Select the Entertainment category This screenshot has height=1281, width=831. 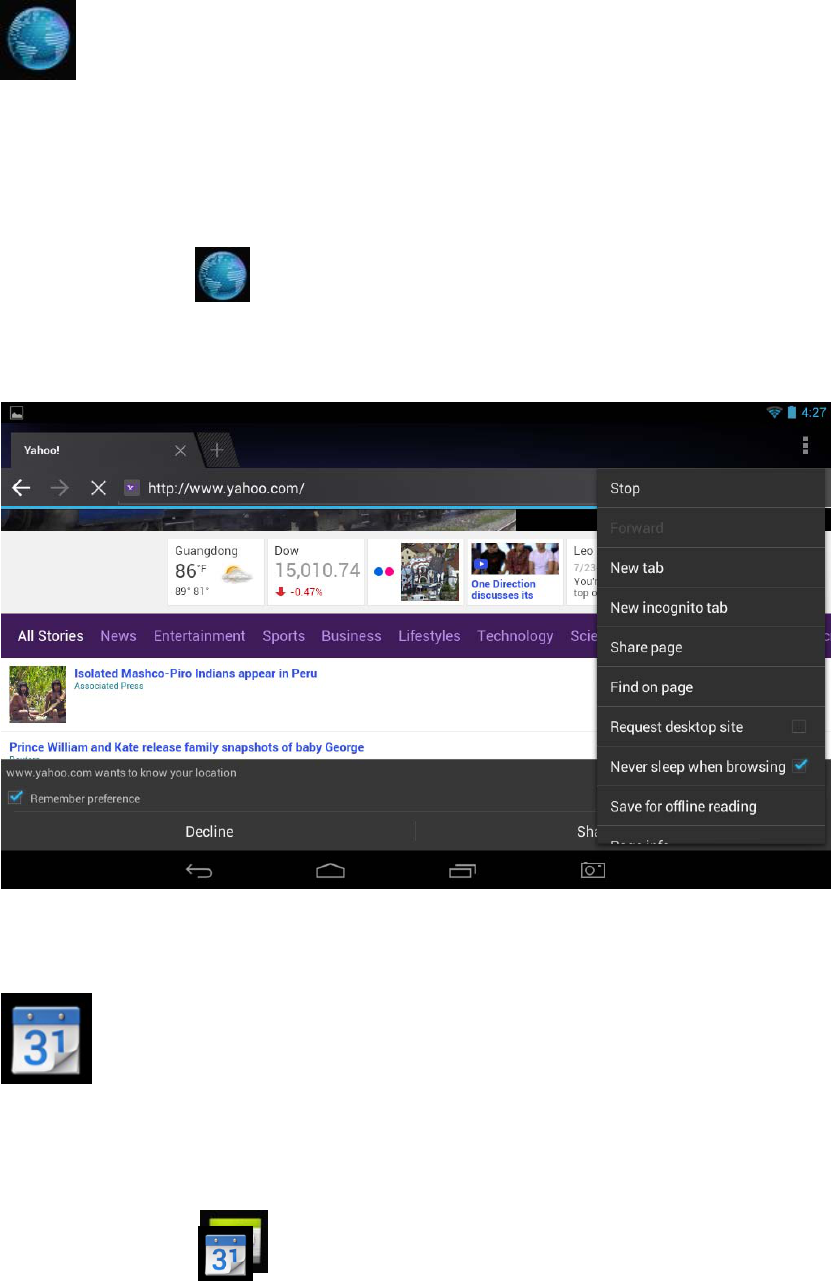pos(199,636)
